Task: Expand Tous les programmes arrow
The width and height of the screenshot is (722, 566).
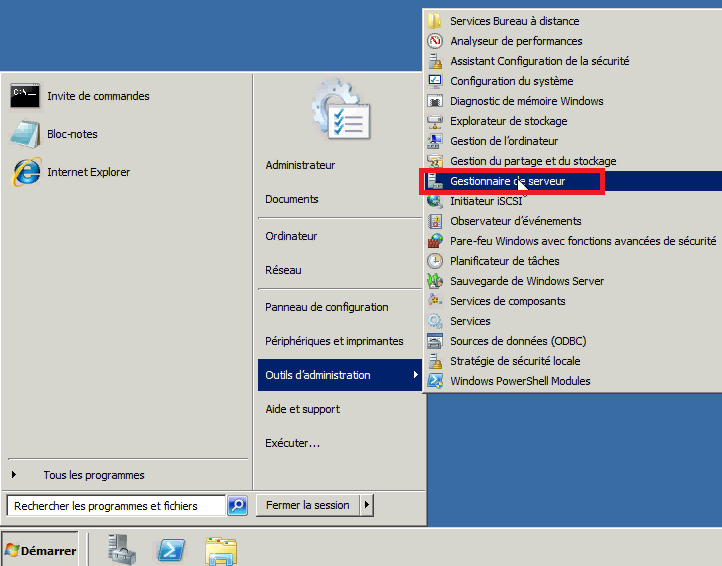Action: [x=14, y=474]
